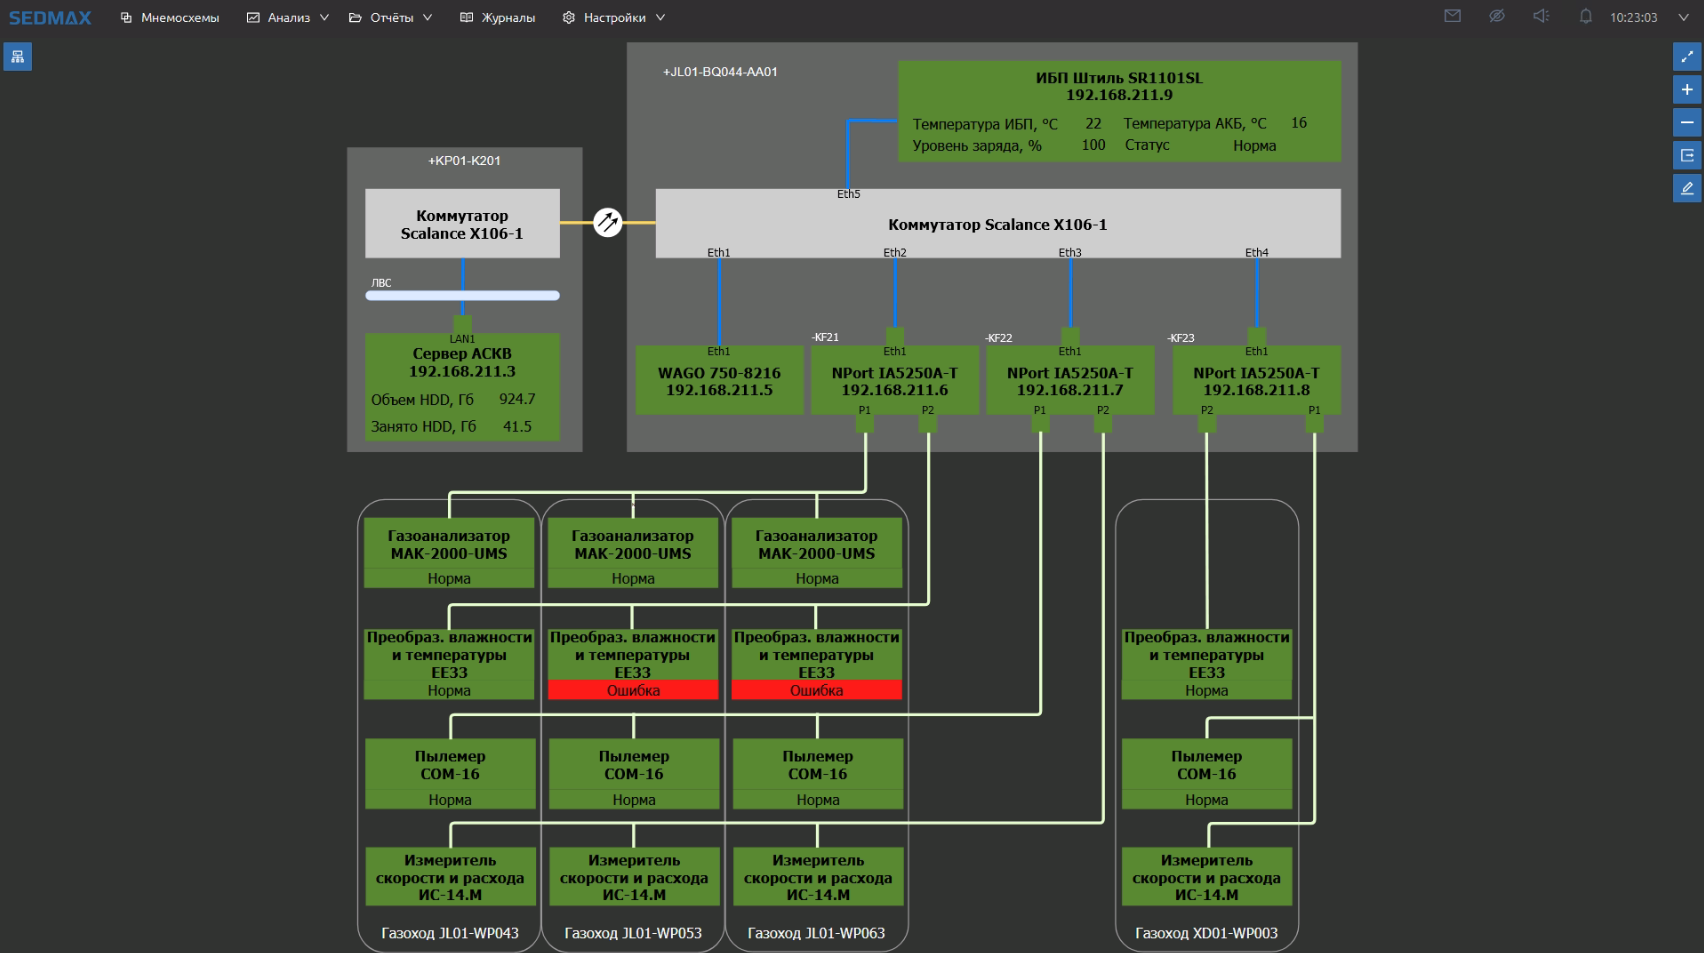Click the SEDMAX logo
Image resolution: width=1704 pixels, height=953 pixels.
pyautogui.click(x=50, y=17)
